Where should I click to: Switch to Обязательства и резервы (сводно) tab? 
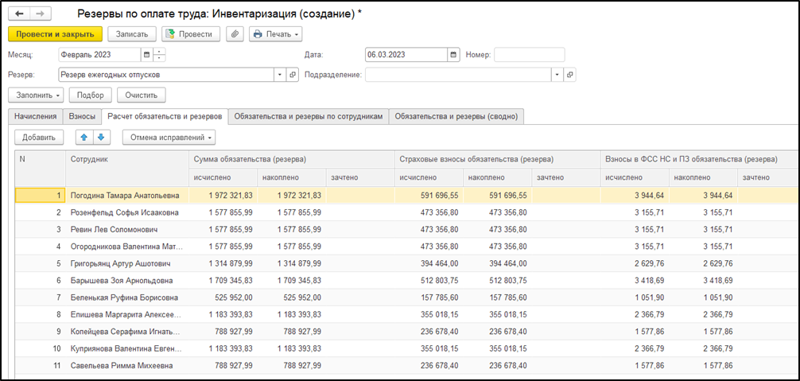[x=457, y=116]
